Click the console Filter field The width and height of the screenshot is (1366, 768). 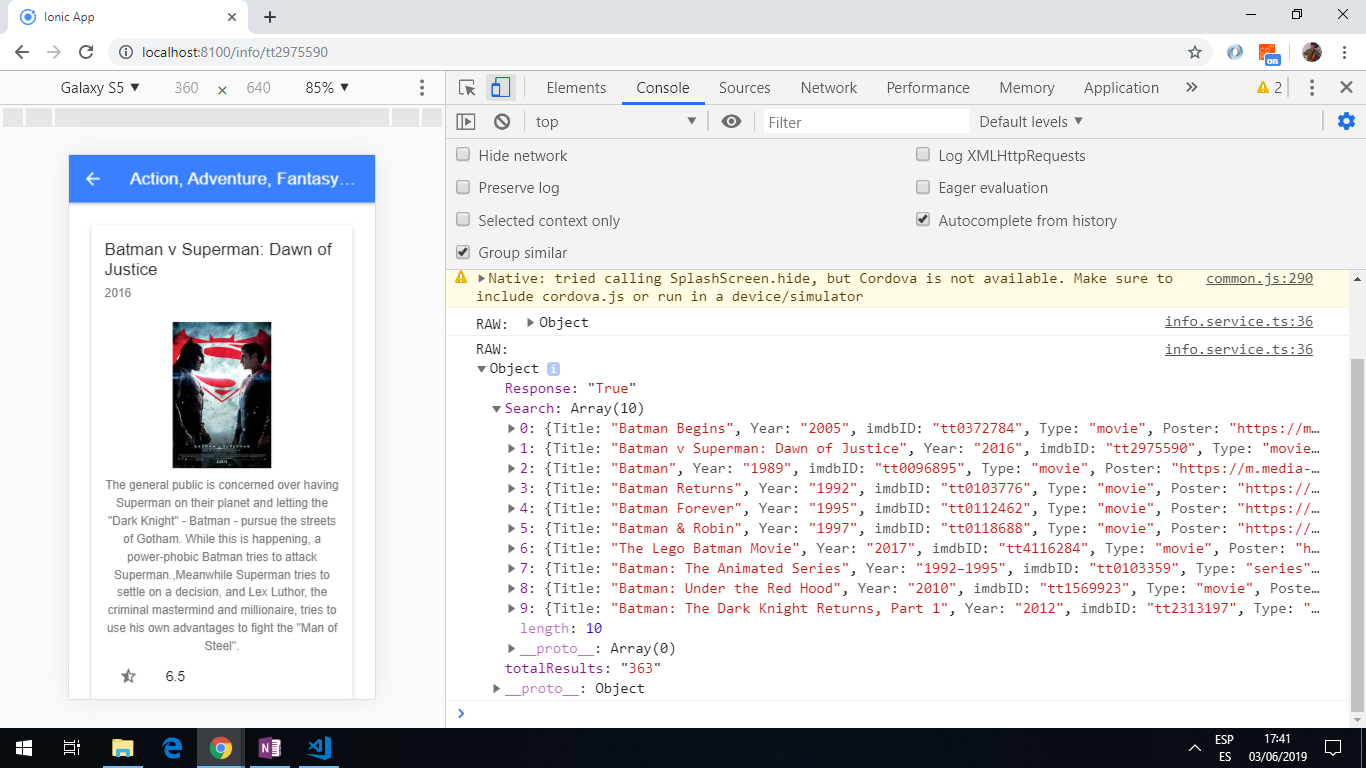click(x=866, y=122)
